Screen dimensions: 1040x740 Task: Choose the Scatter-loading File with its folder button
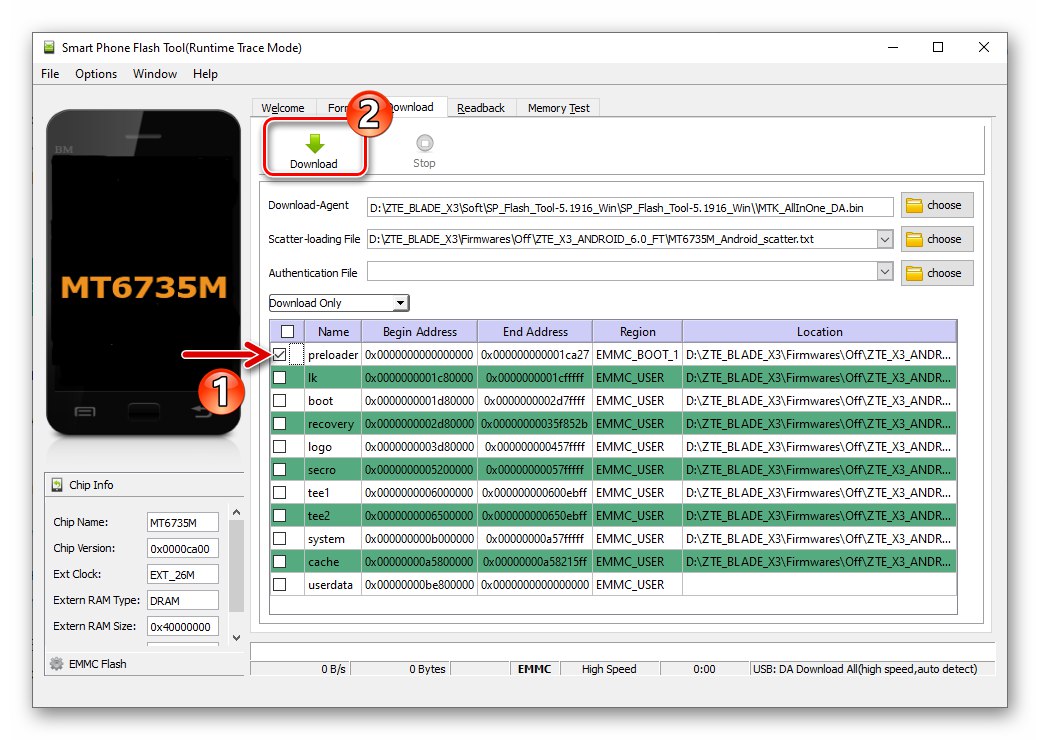point(937,239)
